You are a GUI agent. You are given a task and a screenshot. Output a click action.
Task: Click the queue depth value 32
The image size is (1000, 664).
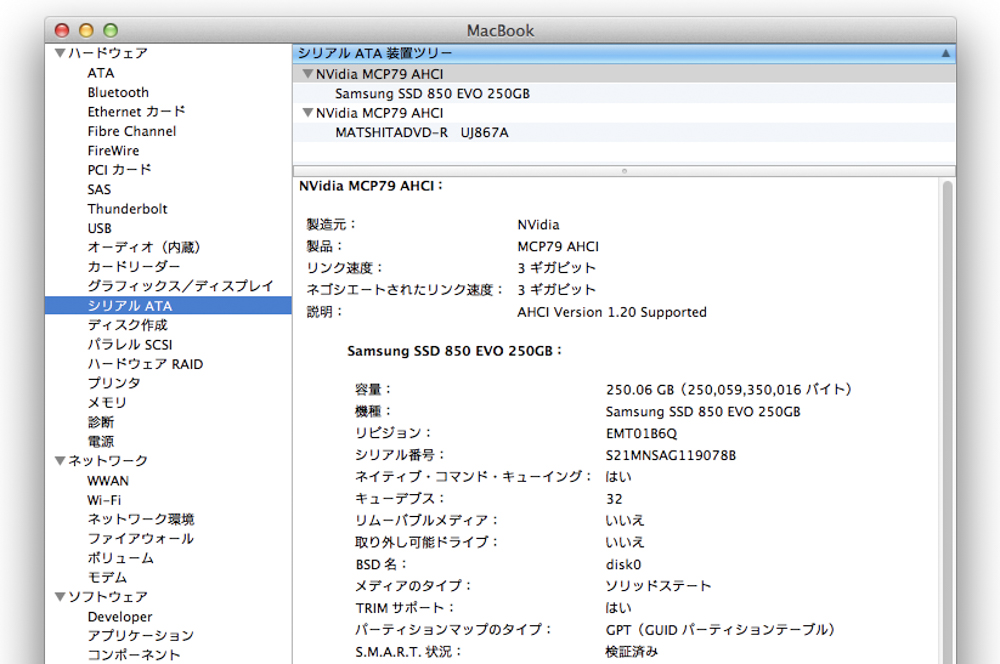pyautogui.click(x=614, y=499)
